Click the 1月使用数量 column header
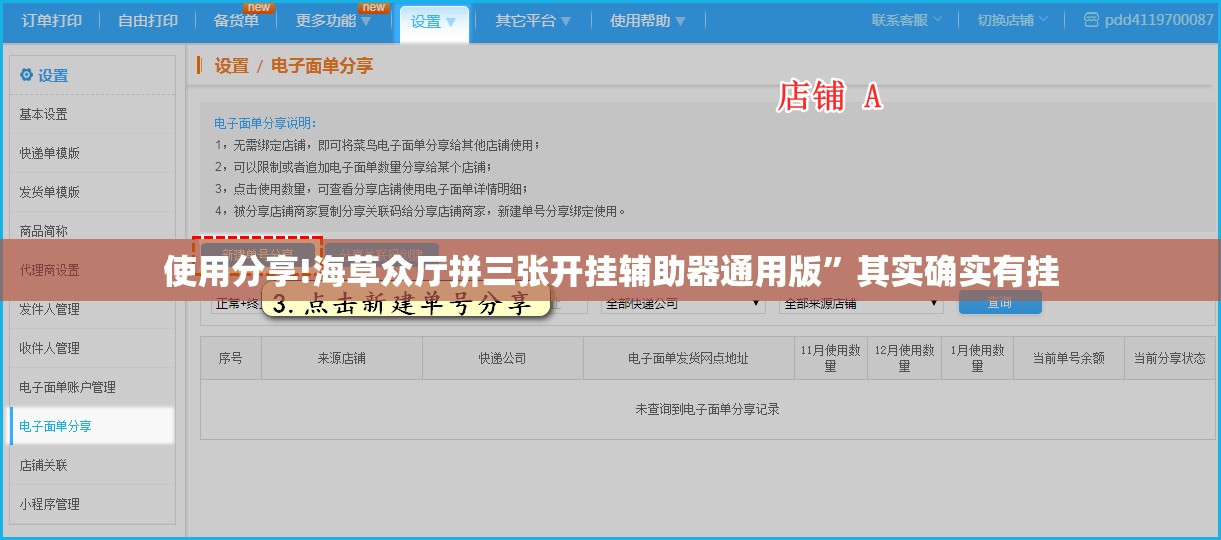The width and height of the screenshot is (1221, 540). click(x=977, y=358)
